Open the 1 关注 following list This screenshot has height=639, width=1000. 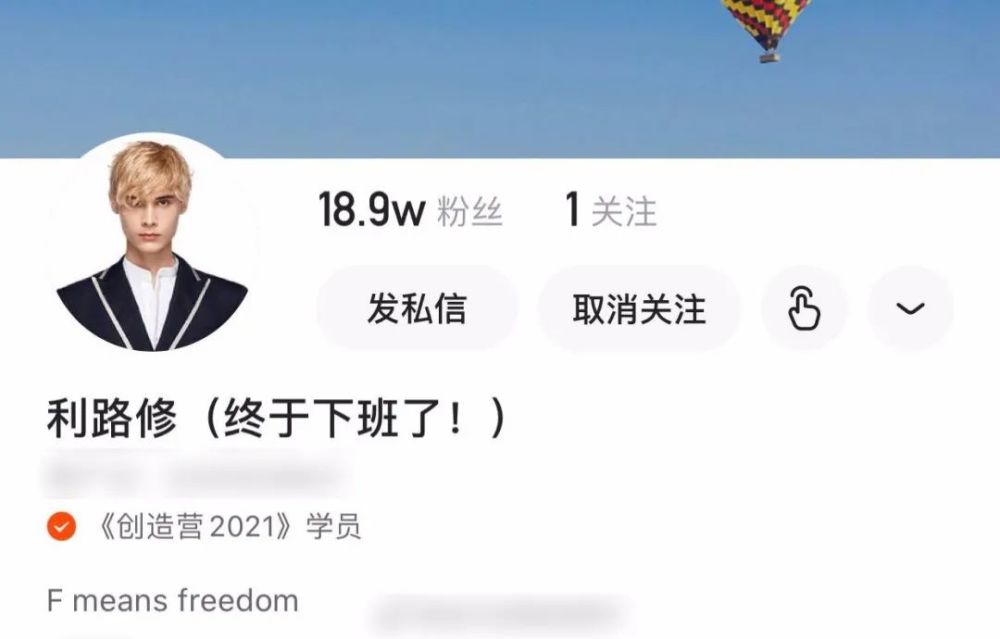coord(611,210)
